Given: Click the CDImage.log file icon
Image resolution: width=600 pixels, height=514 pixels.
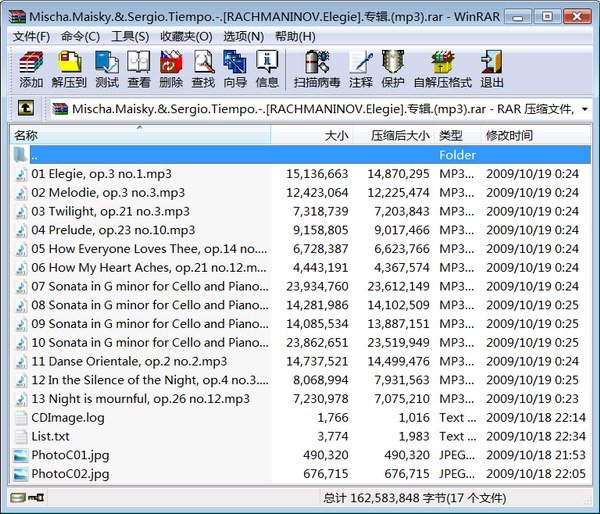Looking at the screenshot, I should click(21, 417).
